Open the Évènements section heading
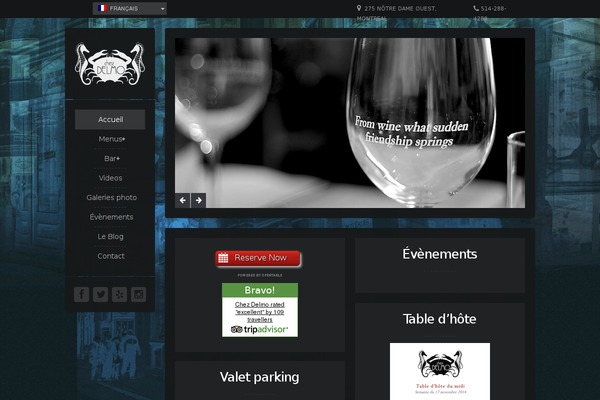 [x=440, y=254]
